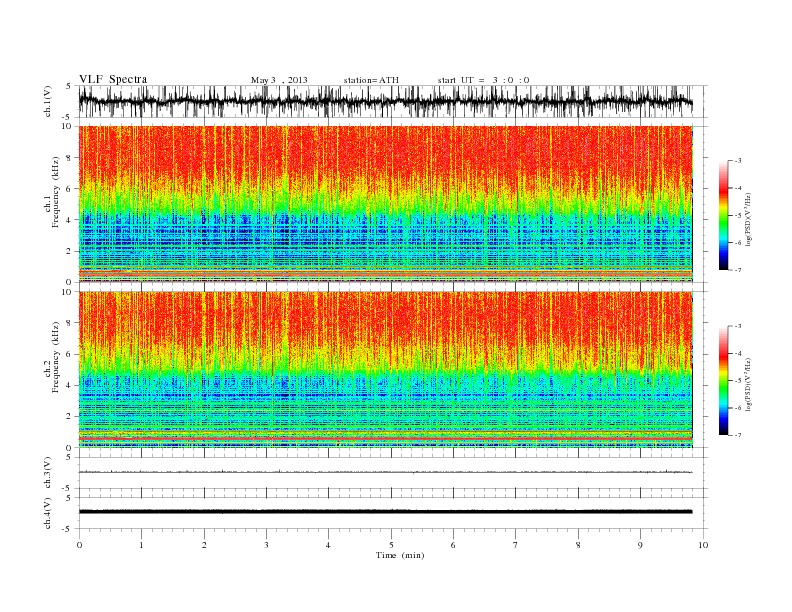Click the 'May 3 , 2013' date label

coord(279,80)
